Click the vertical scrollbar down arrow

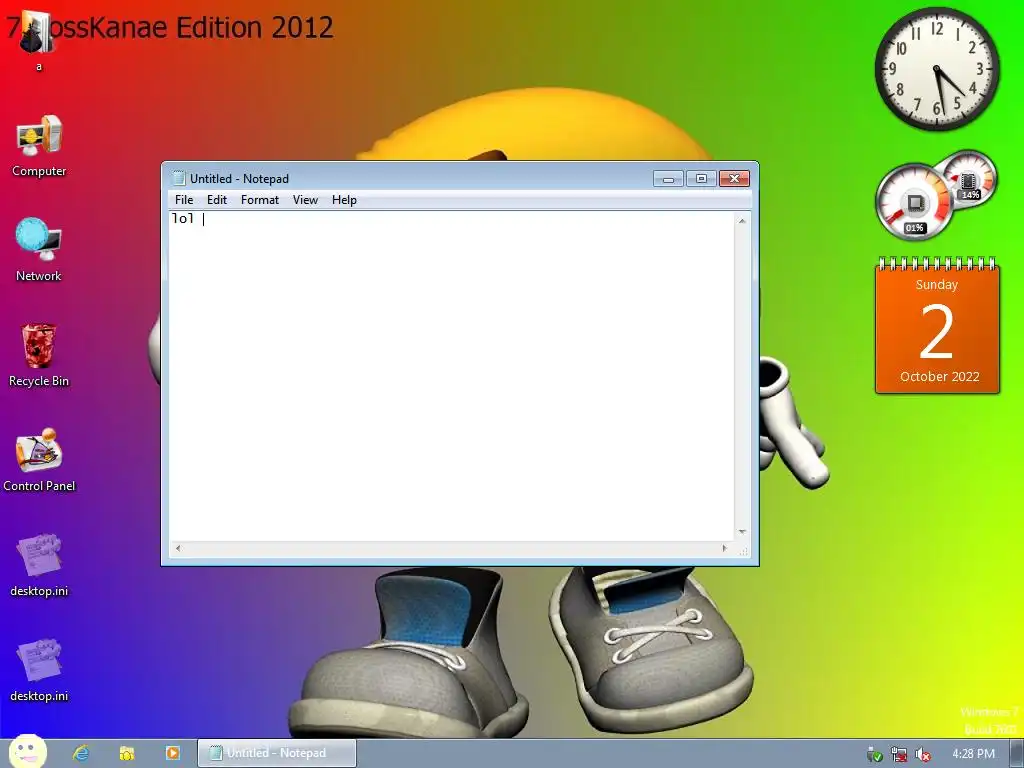click(742, 532)
